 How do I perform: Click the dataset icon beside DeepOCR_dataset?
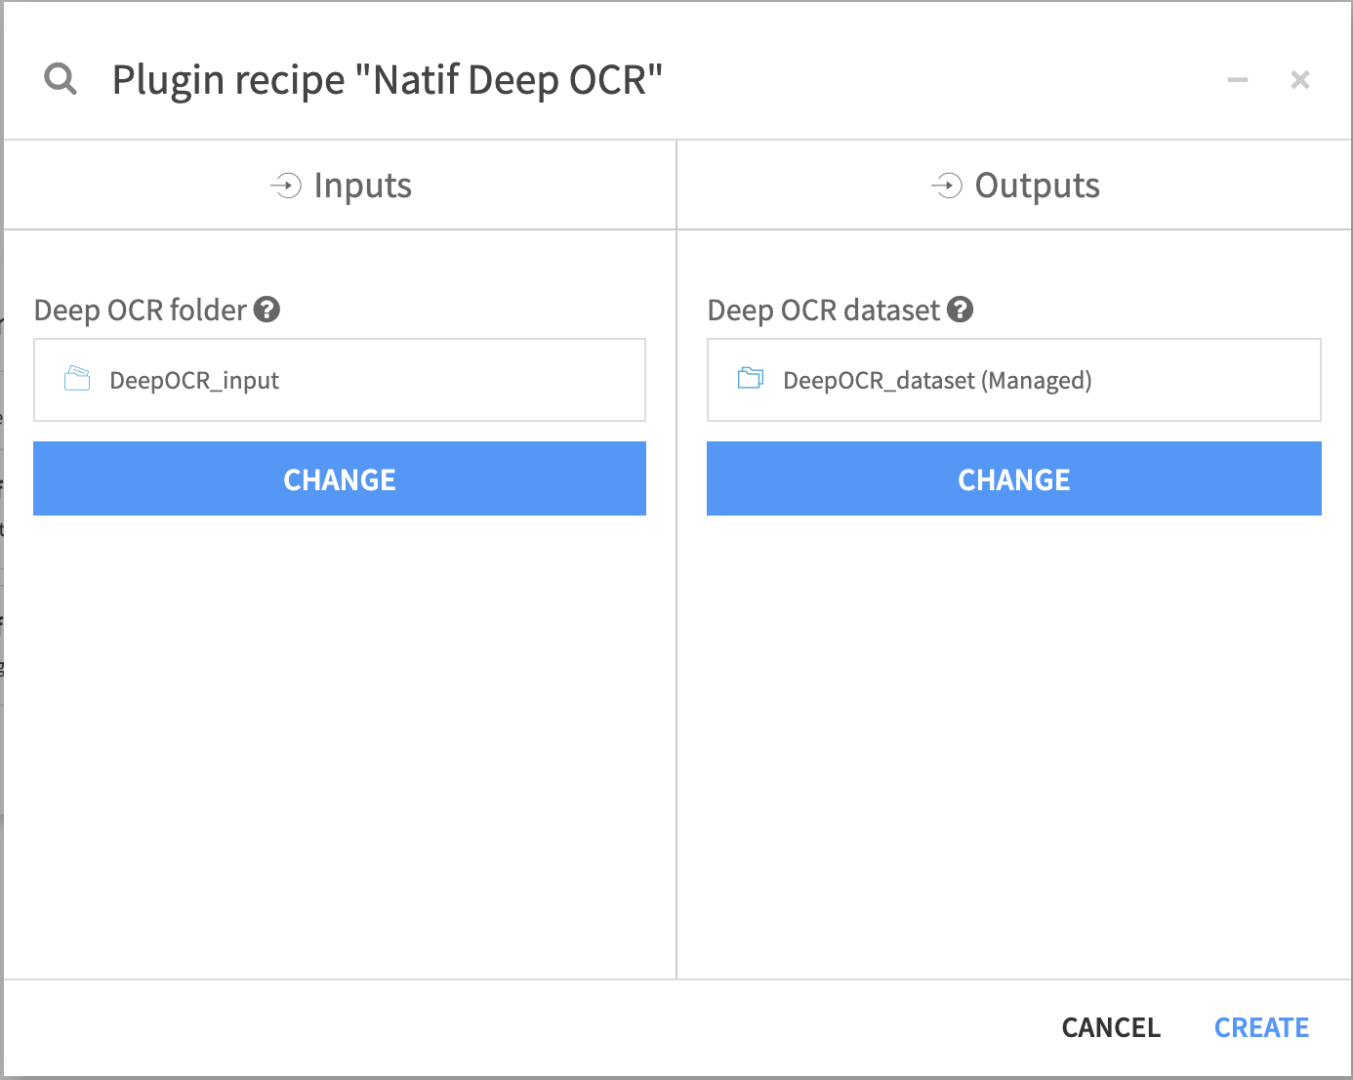coord(750,380)
